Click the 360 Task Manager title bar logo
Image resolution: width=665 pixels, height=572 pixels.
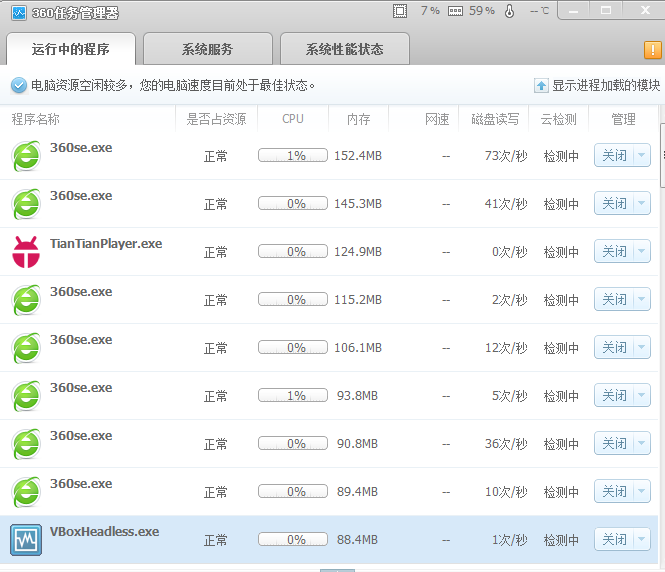coord(19,13)
